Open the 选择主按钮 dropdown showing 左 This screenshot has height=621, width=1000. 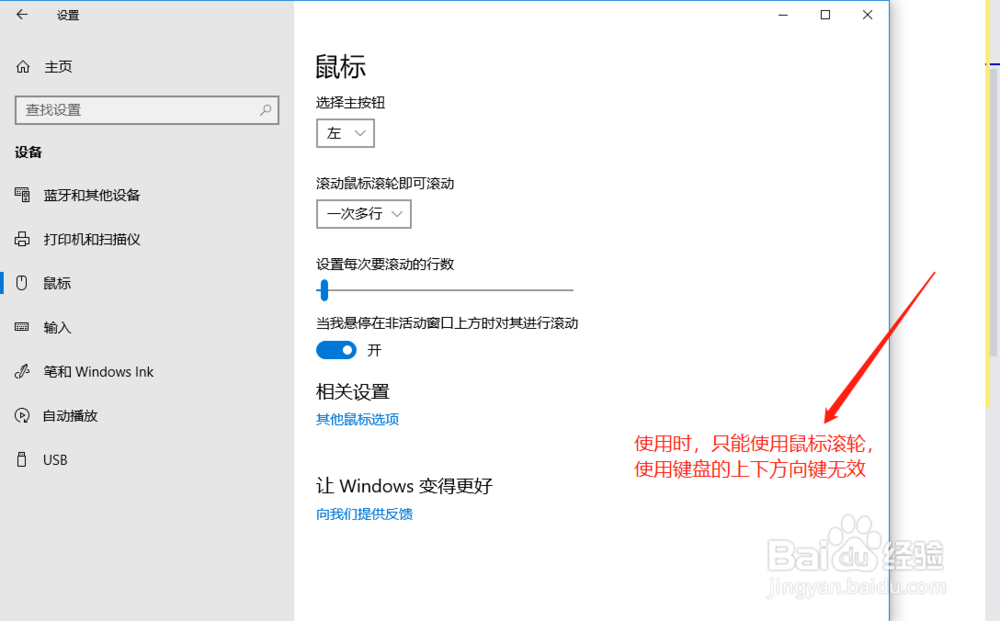coord(345,133)
